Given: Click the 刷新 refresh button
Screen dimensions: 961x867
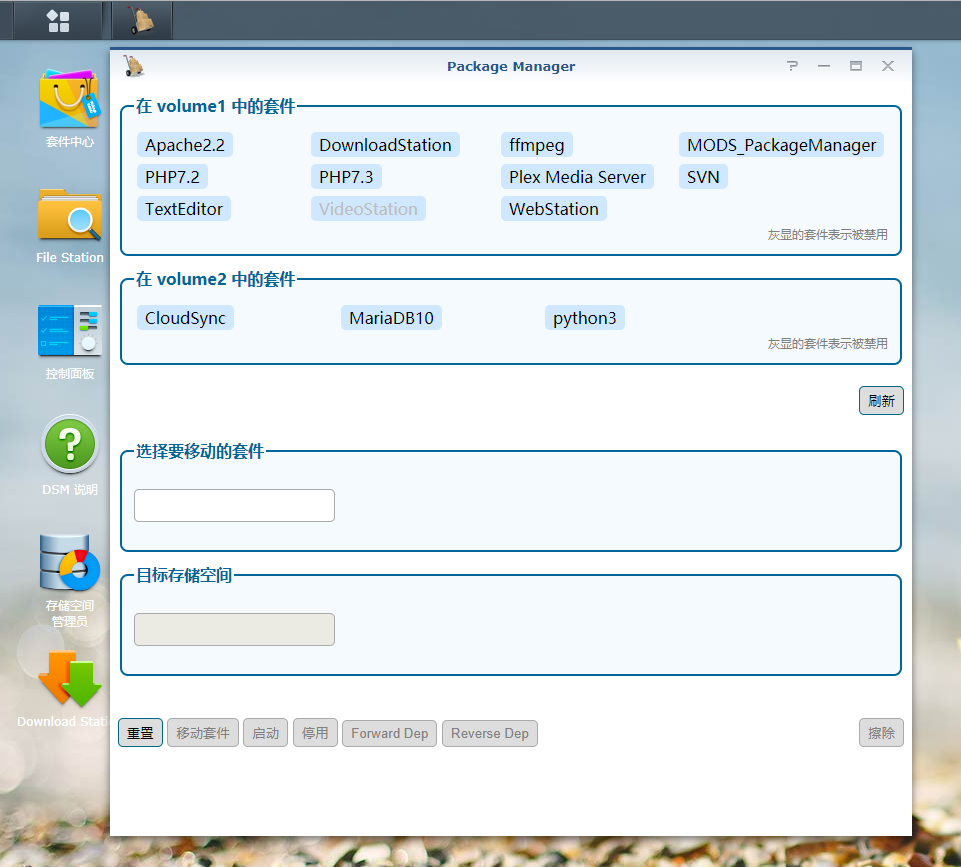Looking at the screenshot, I should [x=881, y=401].
